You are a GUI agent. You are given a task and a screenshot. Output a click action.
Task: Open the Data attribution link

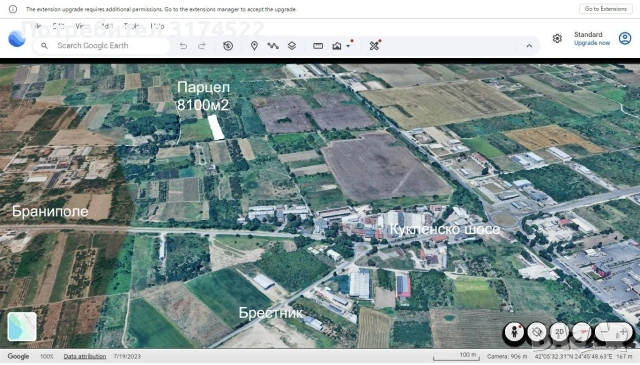click(x=85, y=356)
